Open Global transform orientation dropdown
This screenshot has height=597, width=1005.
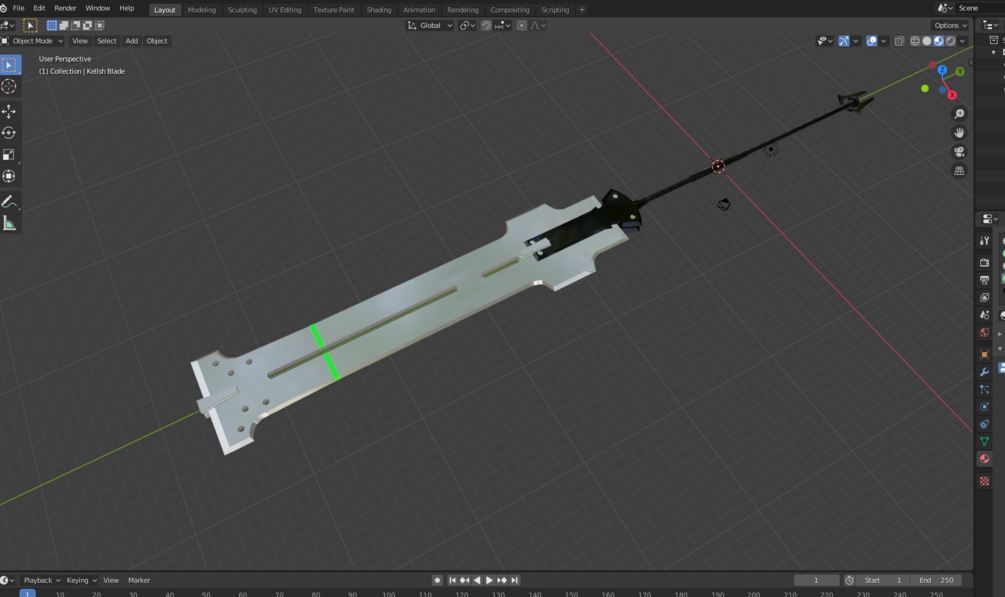pyautogui.click(x=430, y=26)
